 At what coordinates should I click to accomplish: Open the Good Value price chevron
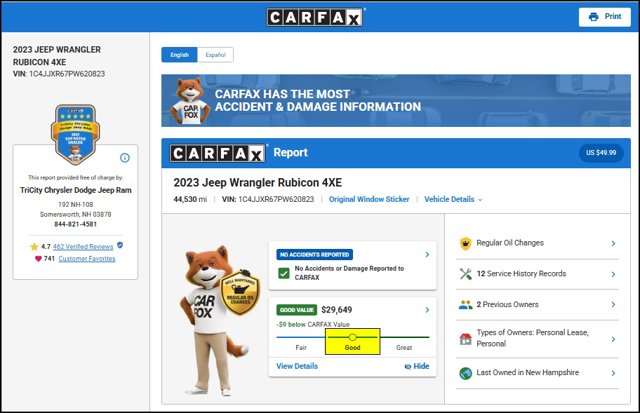427,310
